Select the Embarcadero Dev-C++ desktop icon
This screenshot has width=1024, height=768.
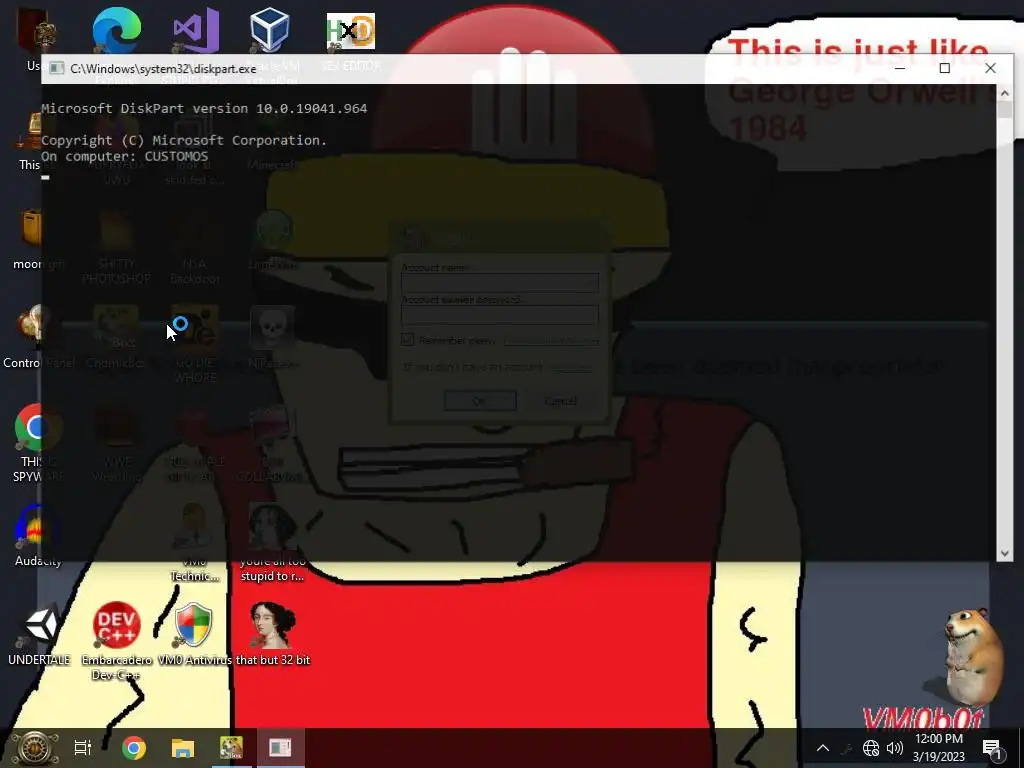117,625
